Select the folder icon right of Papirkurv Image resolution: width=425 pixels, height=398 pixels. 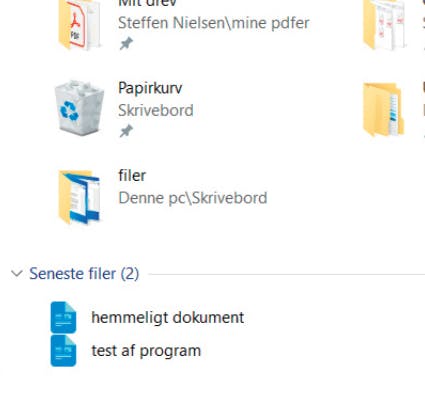383,110
